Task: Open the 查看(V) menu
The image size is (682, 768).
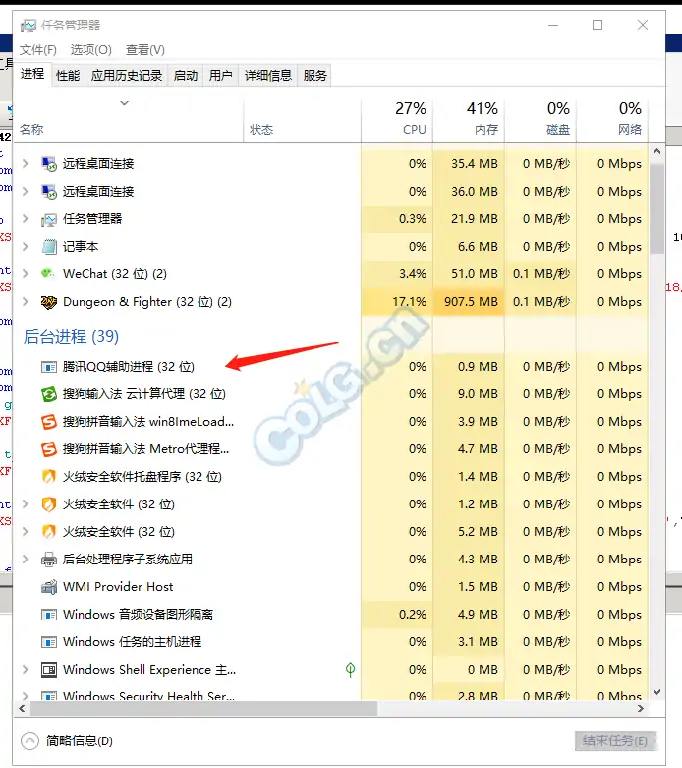Action: pos(145,49)
